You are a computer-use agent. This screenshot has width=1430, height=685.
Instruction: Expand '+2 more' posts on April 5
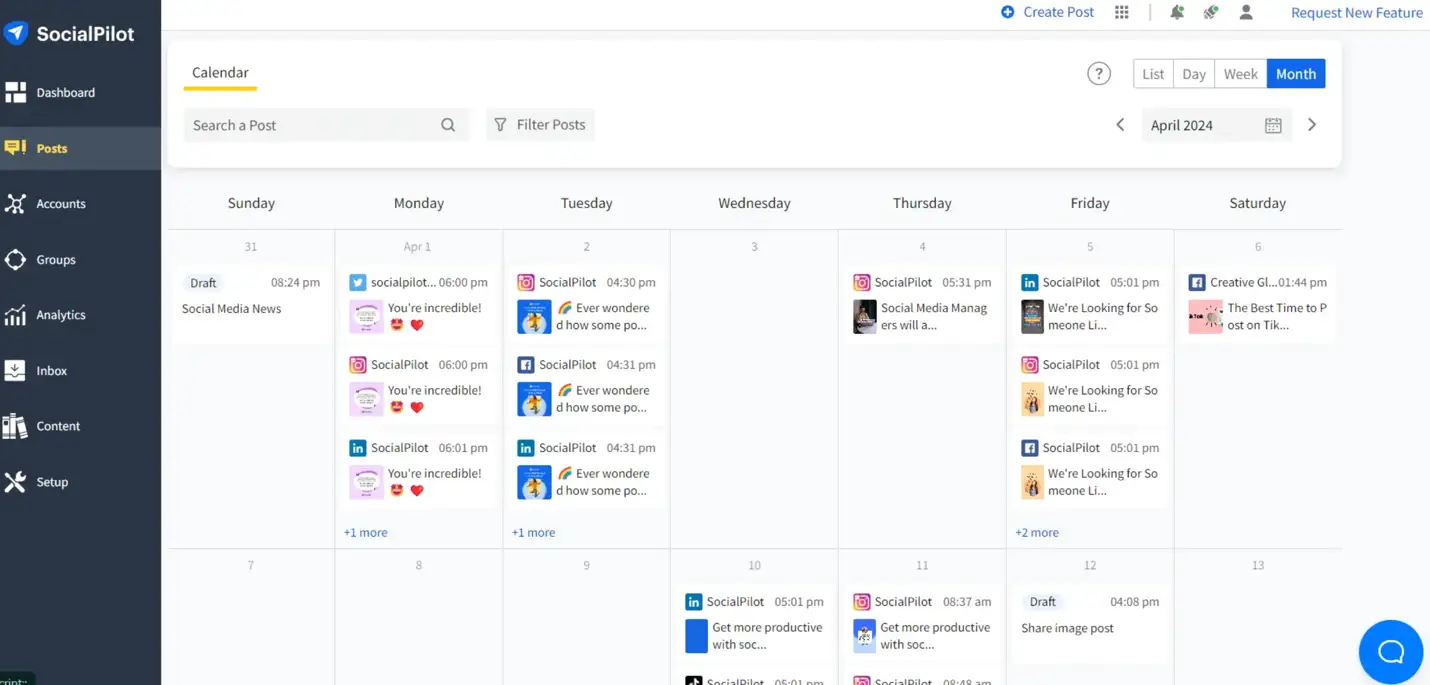pos(1036,532)
